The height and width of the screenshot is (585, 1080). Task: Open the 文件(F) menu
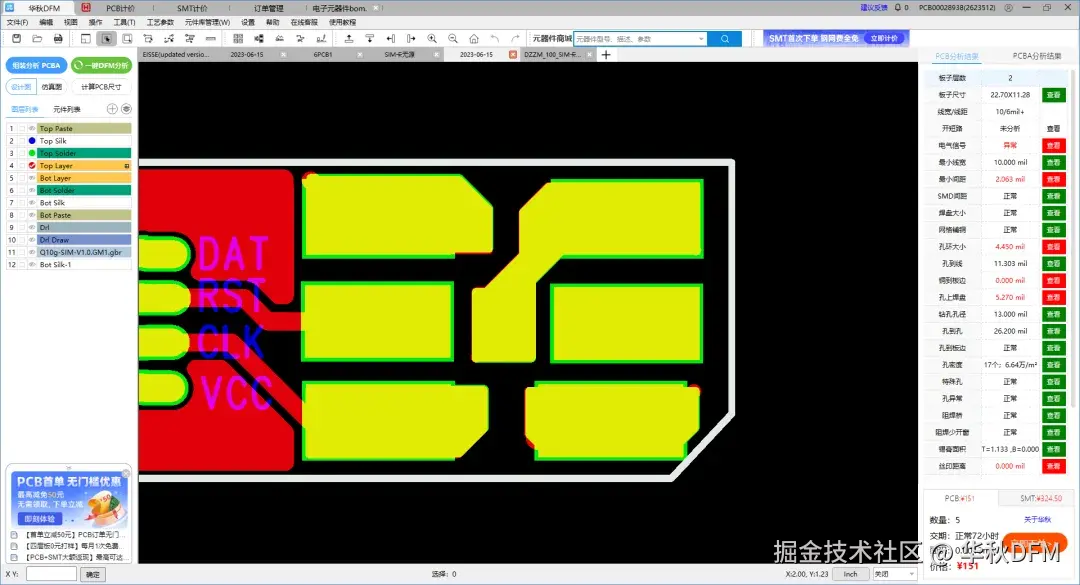pos(17,22)
